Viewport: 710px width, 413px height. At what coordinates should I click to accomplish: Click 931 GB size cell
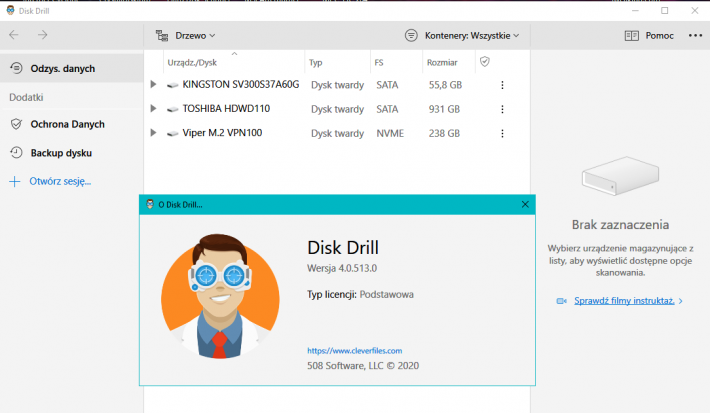444,109
